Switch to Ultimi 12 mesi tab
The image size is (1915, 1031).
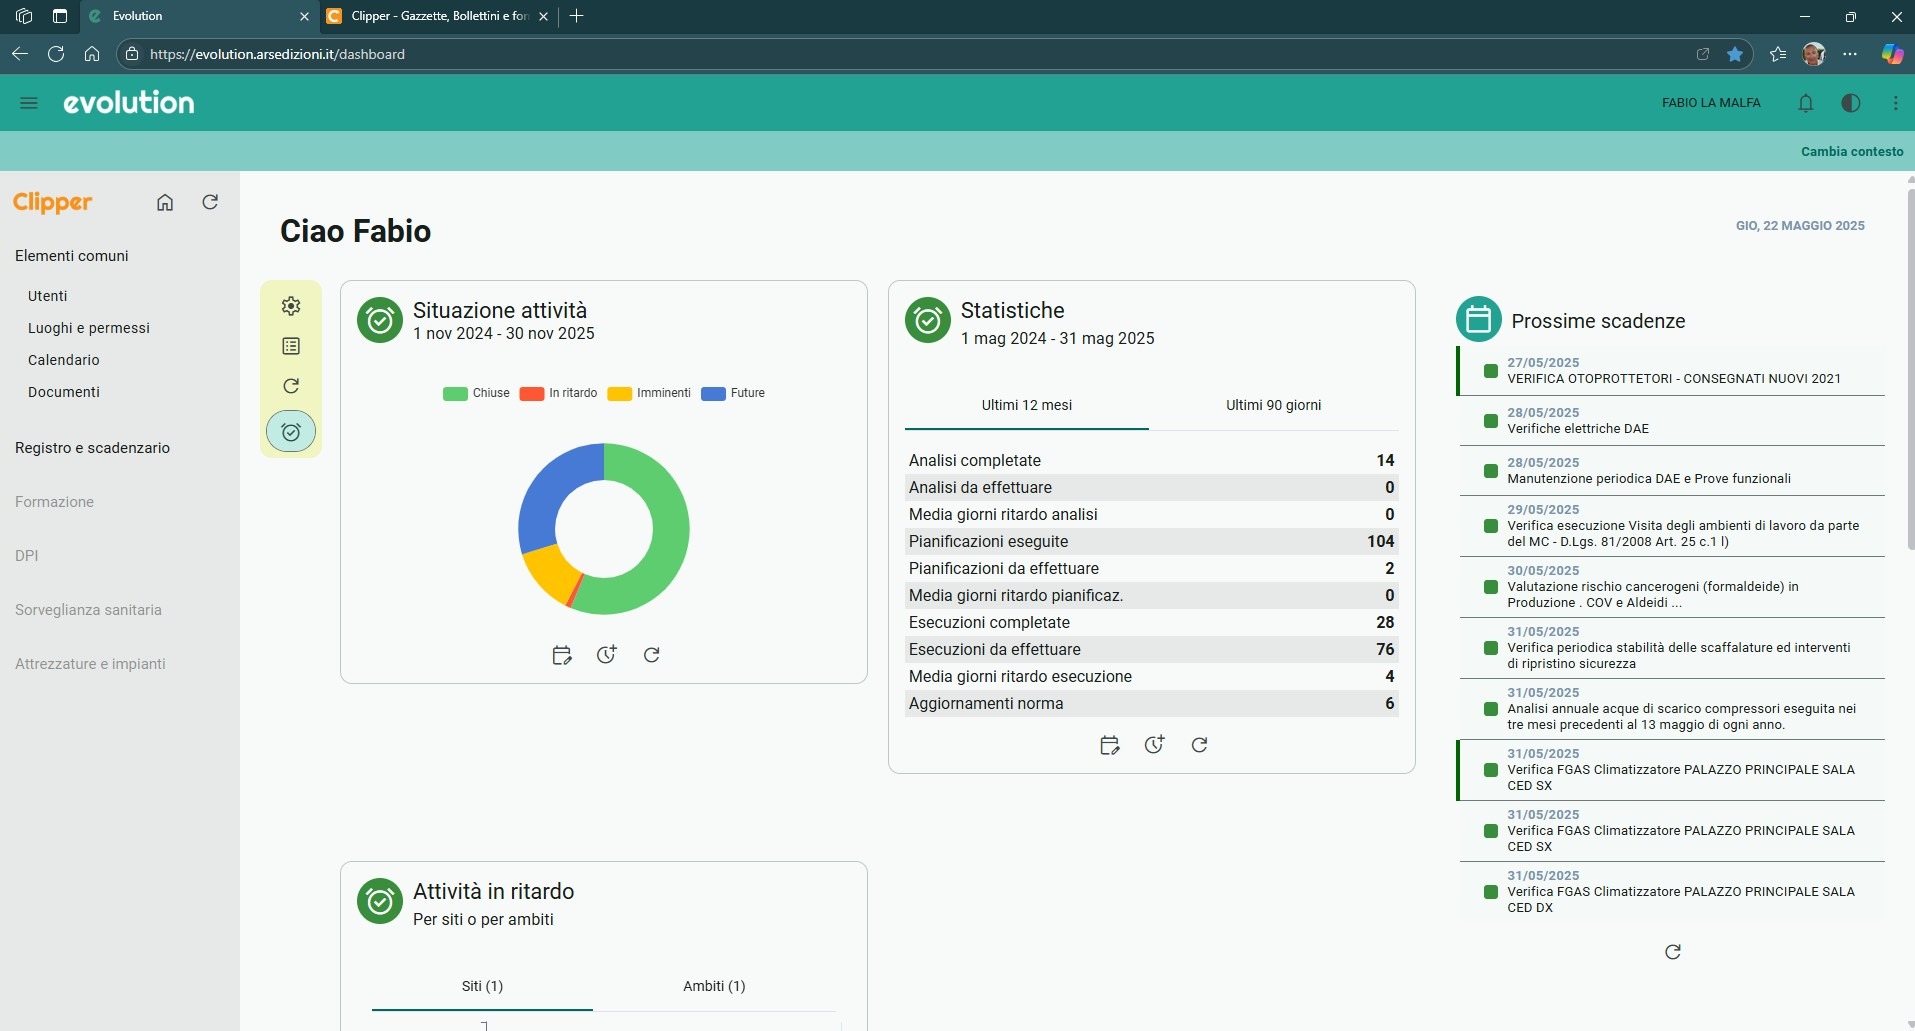[1027, 405]
